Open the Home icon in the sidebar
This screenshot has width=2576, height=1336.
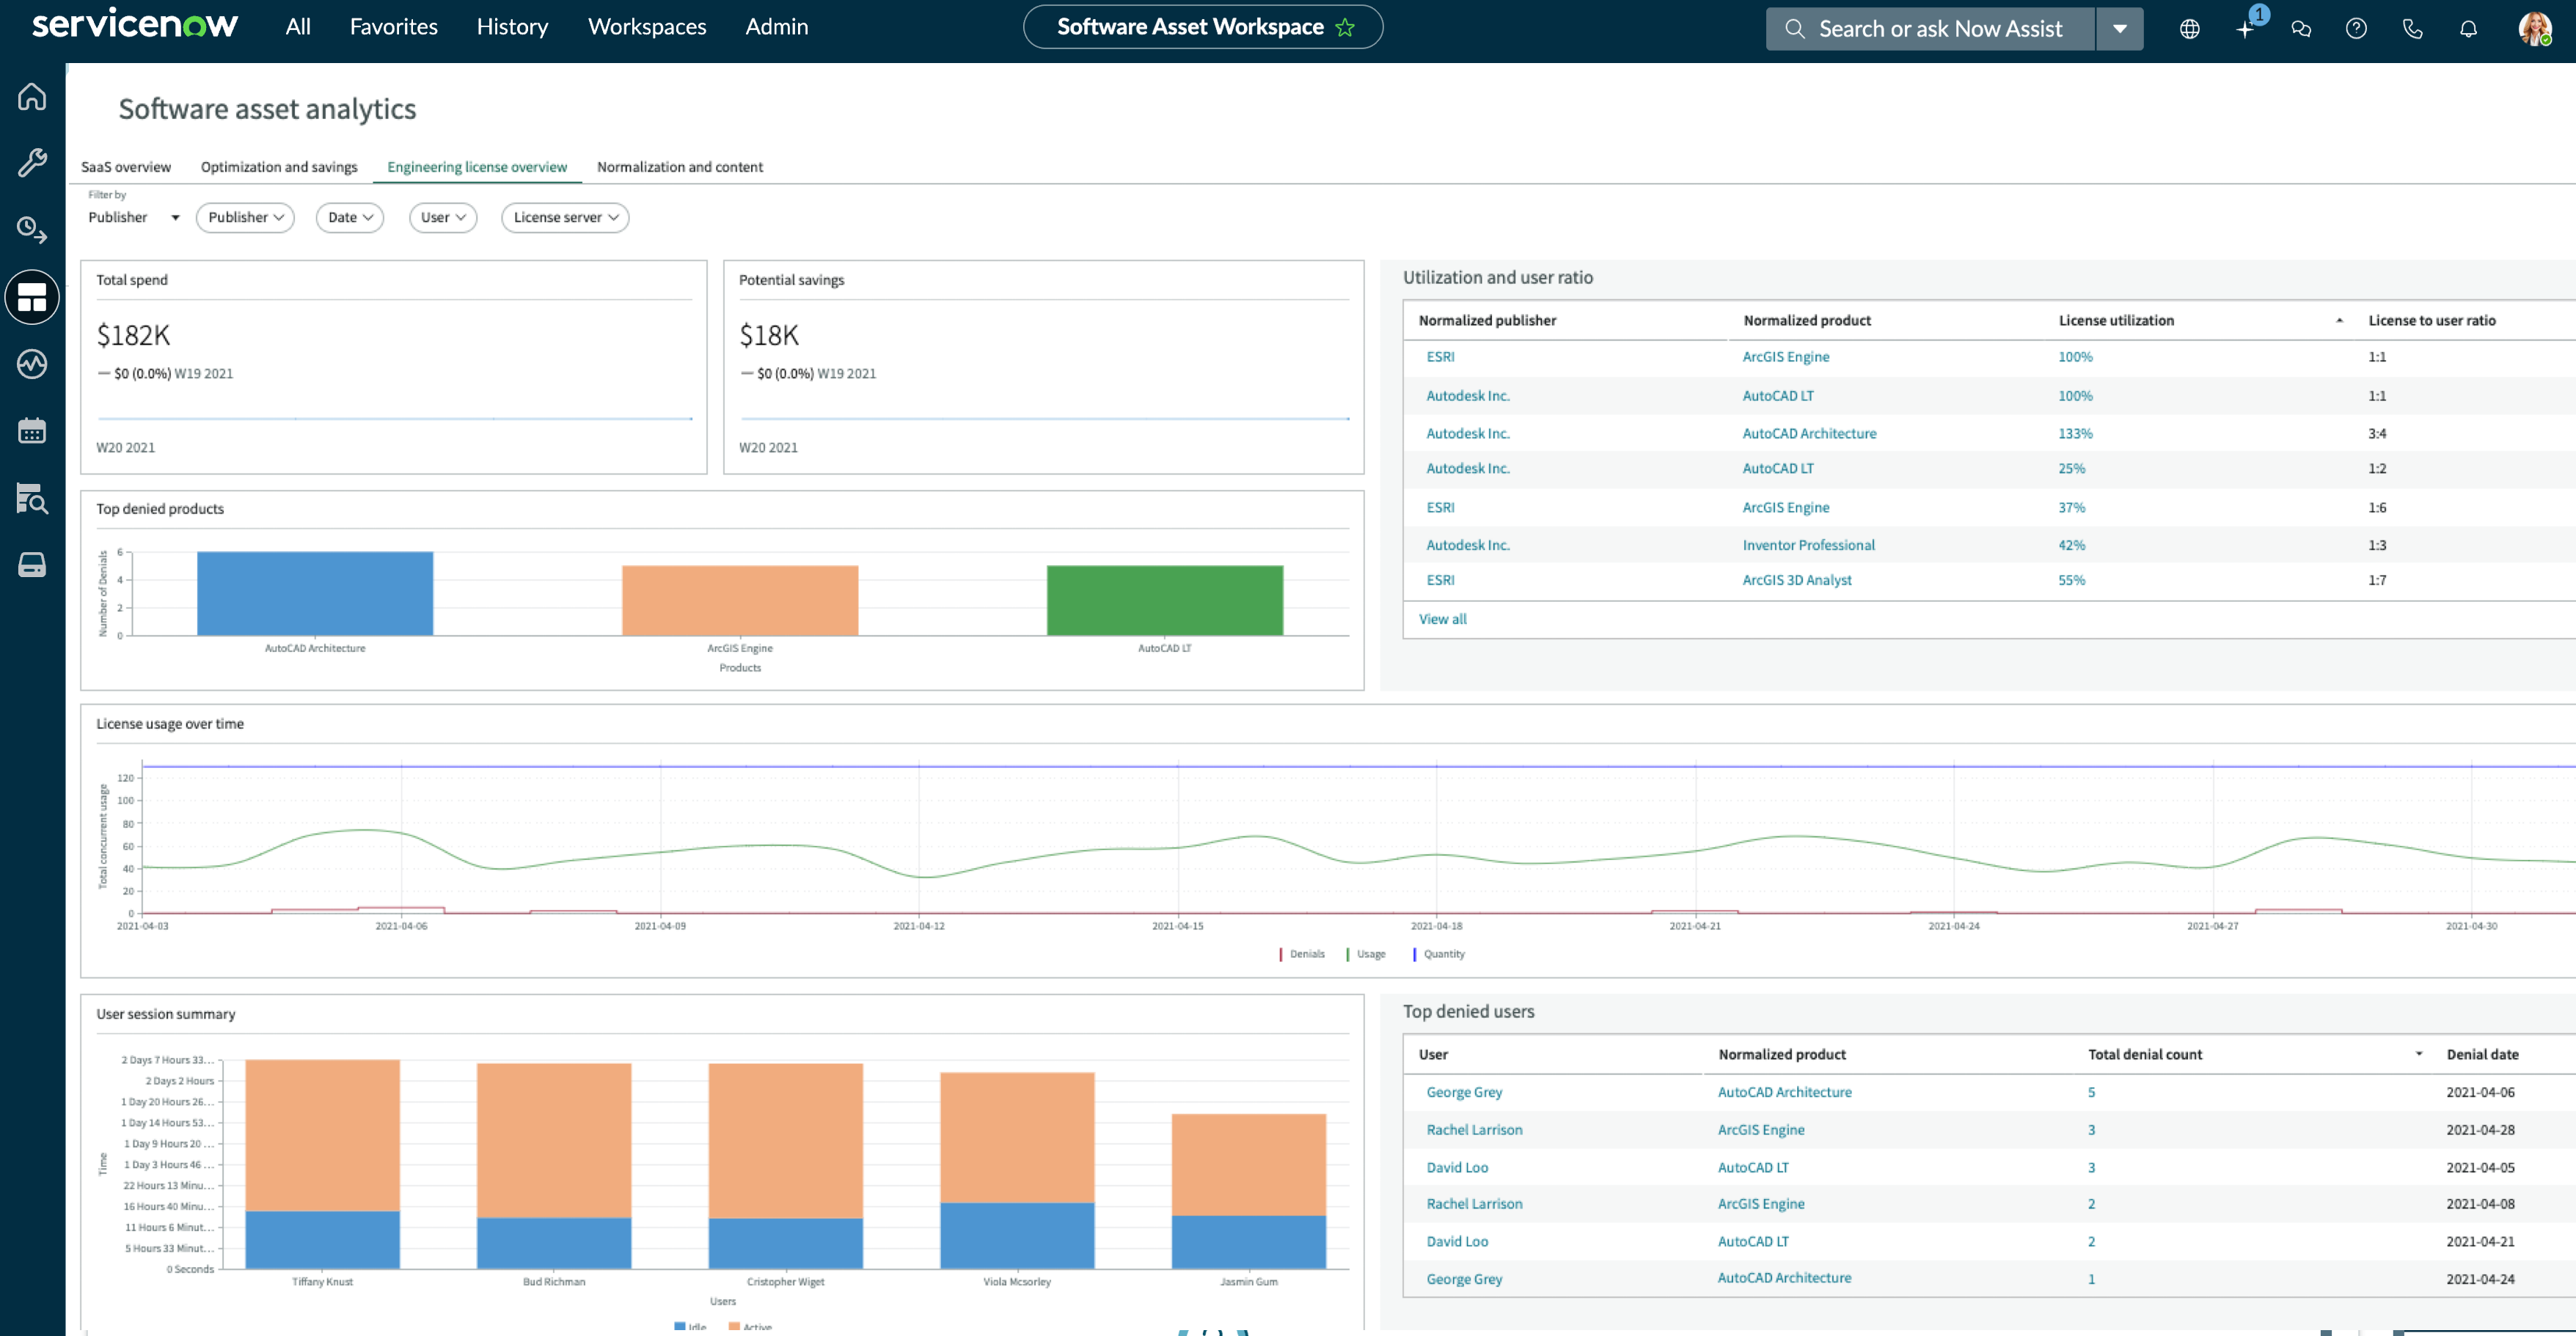click(32, 96)
